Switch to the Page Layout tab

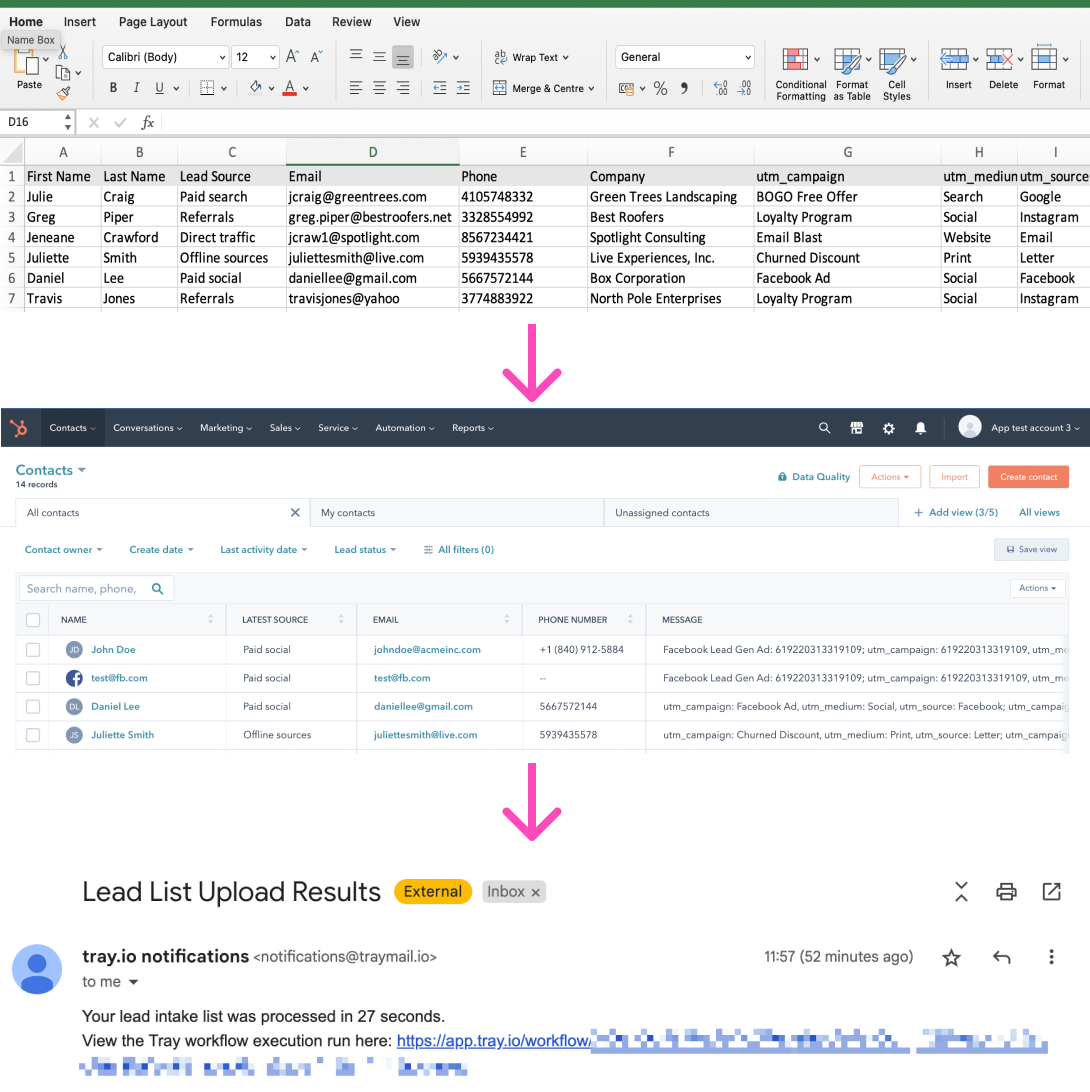point(153,22)
